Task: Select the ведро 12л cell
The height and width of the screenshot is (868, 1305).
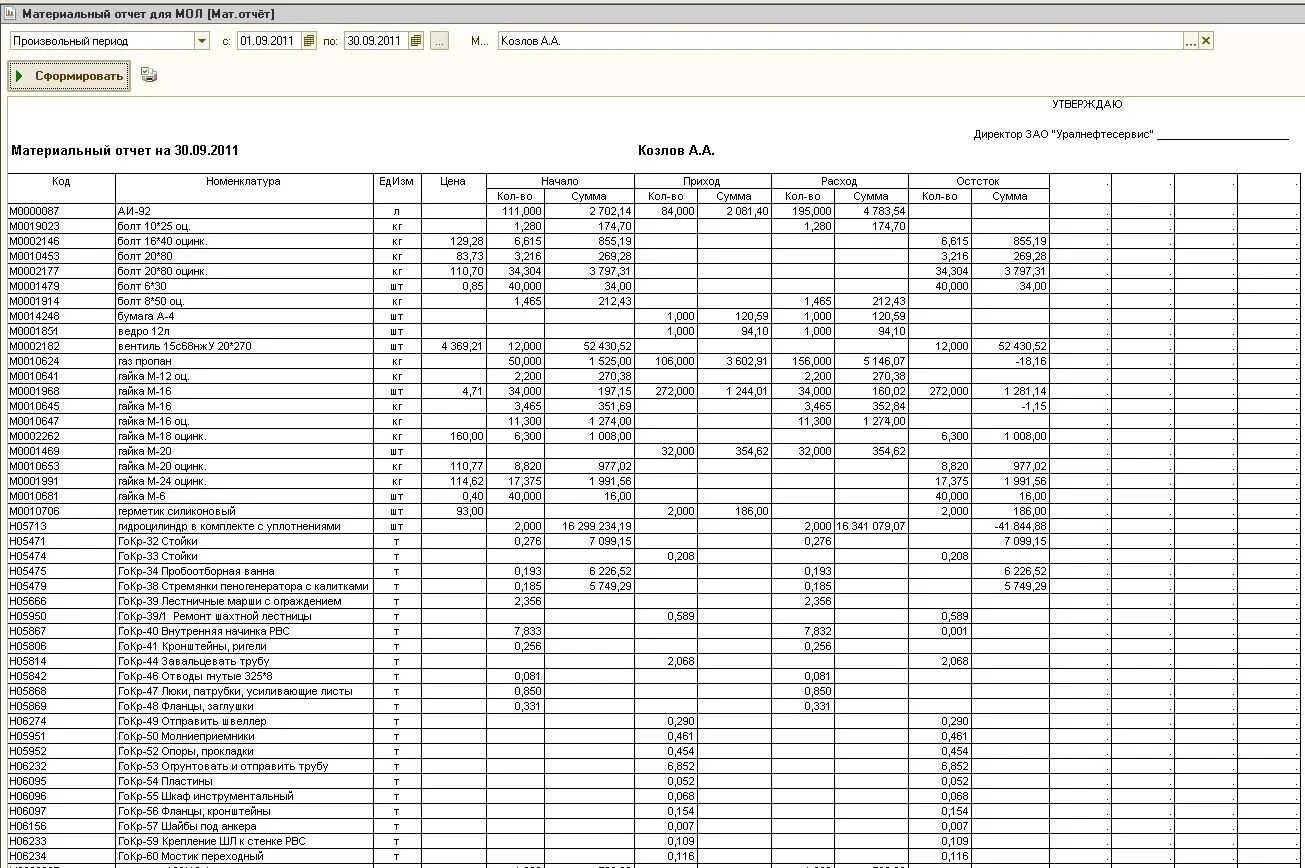Action: tap(244, 331)
